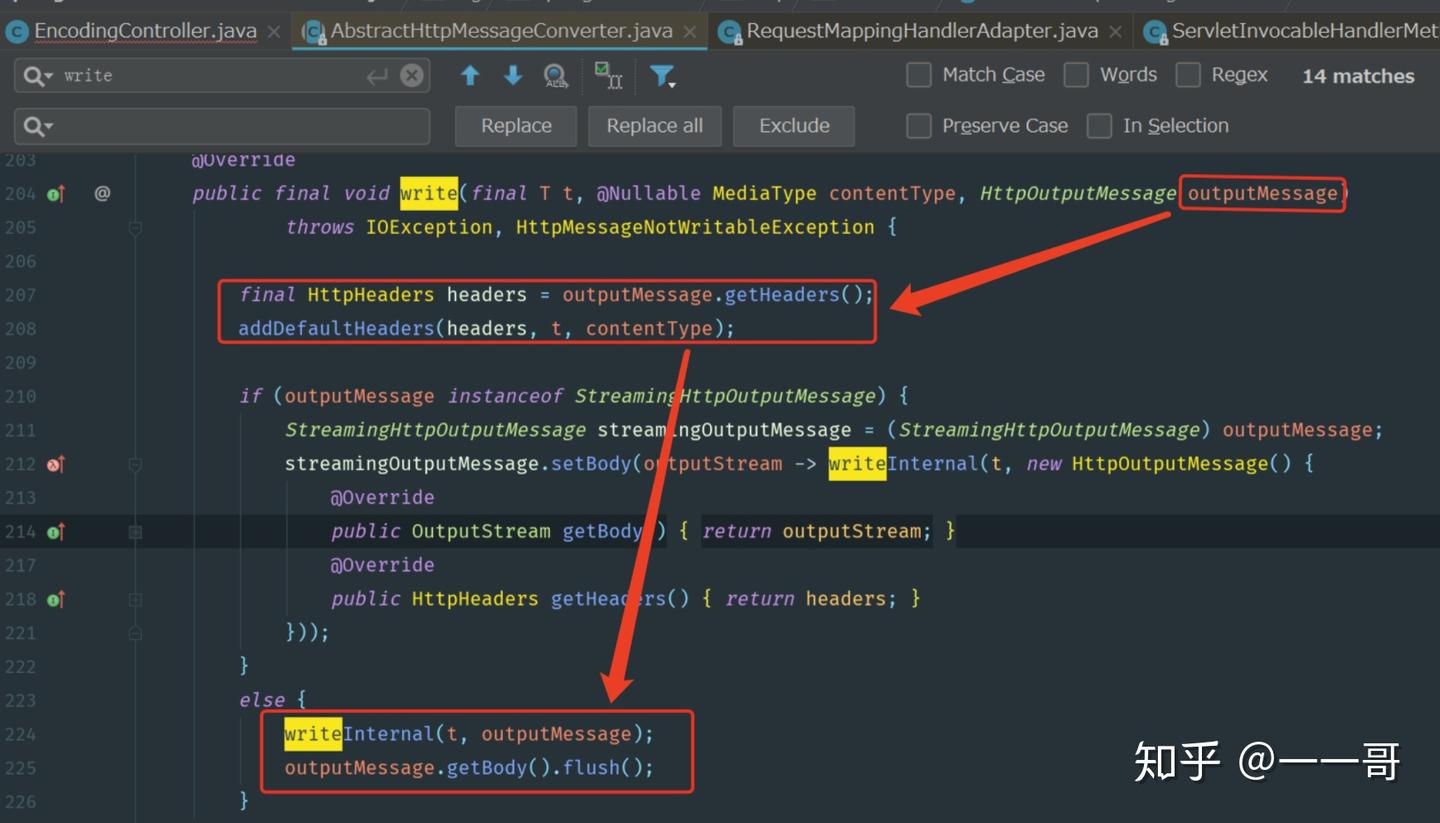Click 'else' keyword on line 223
The image size is (1440, 823).
[x=261, y=700]
